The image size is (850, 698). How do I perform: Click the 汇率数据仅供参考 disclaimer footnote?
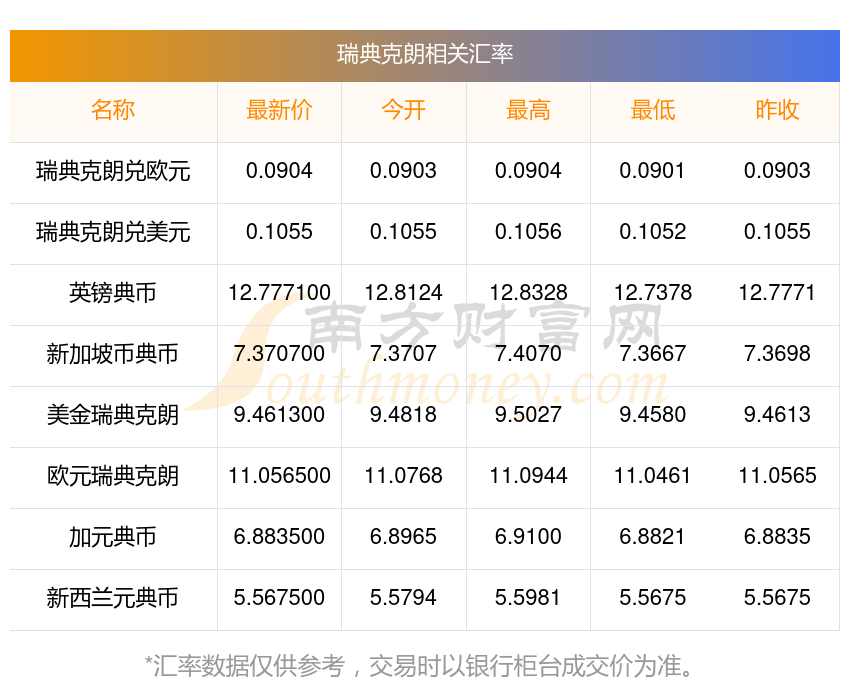418,666
